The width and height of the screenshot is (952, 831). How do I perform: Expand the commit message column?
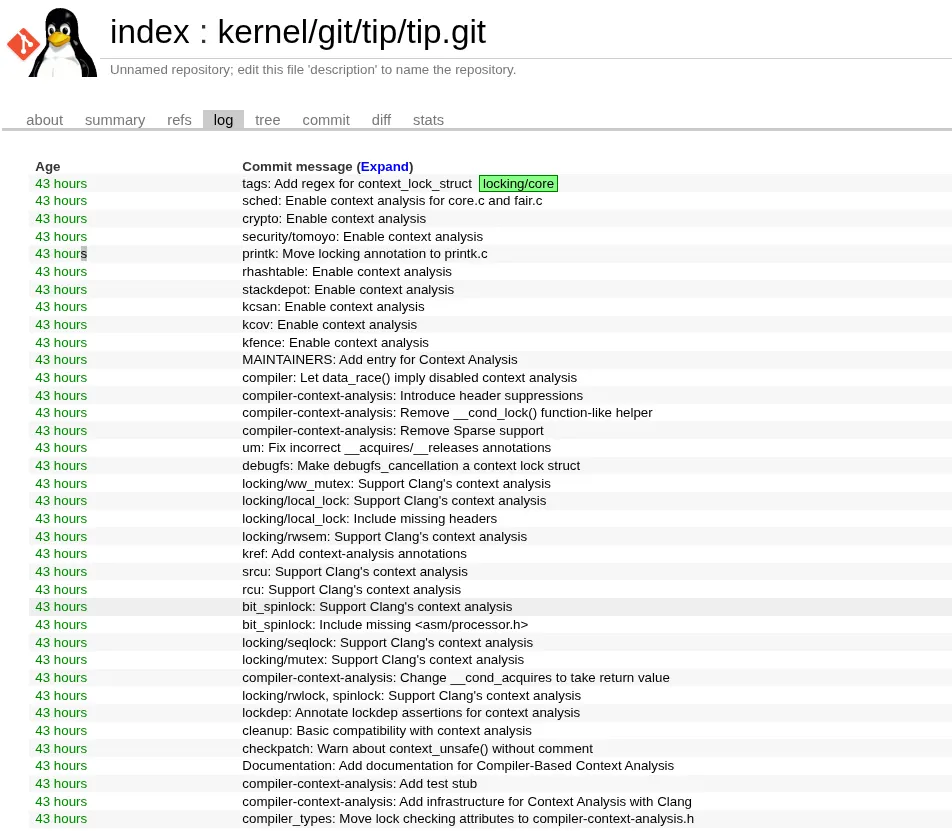[x=384, y=166]
